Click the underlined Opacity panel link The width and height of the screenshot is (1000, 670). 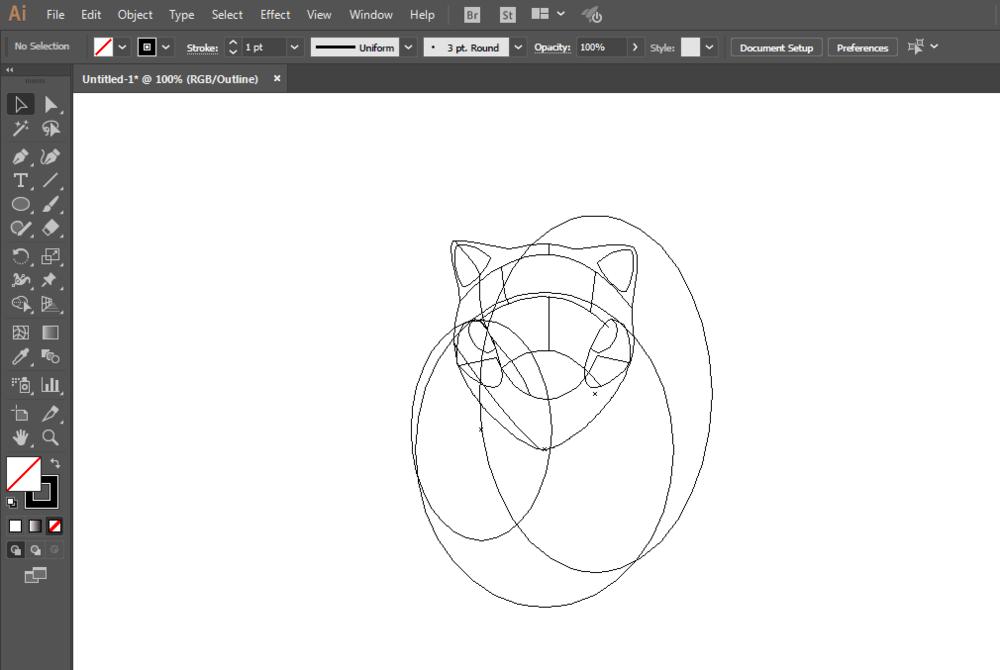(x=552, y=47)
